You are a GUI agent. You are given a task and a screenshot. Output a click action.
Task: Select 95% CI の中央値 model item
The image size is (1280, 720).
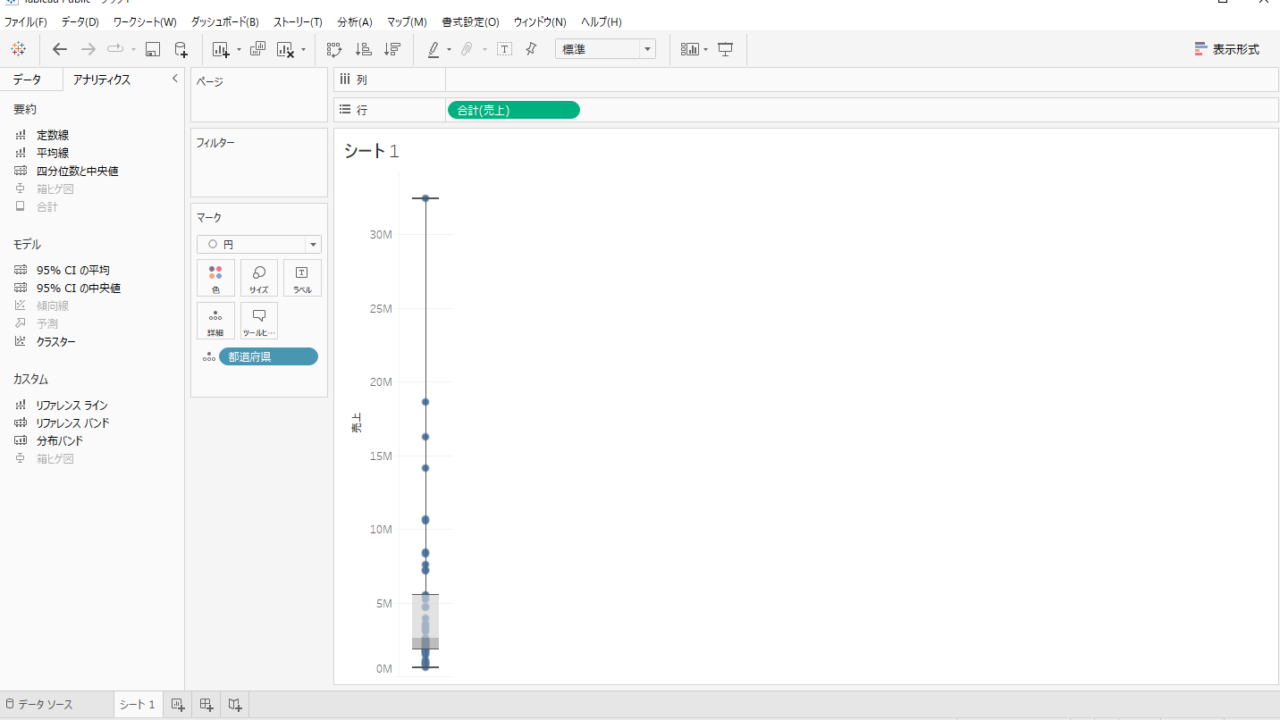point(78,288)
